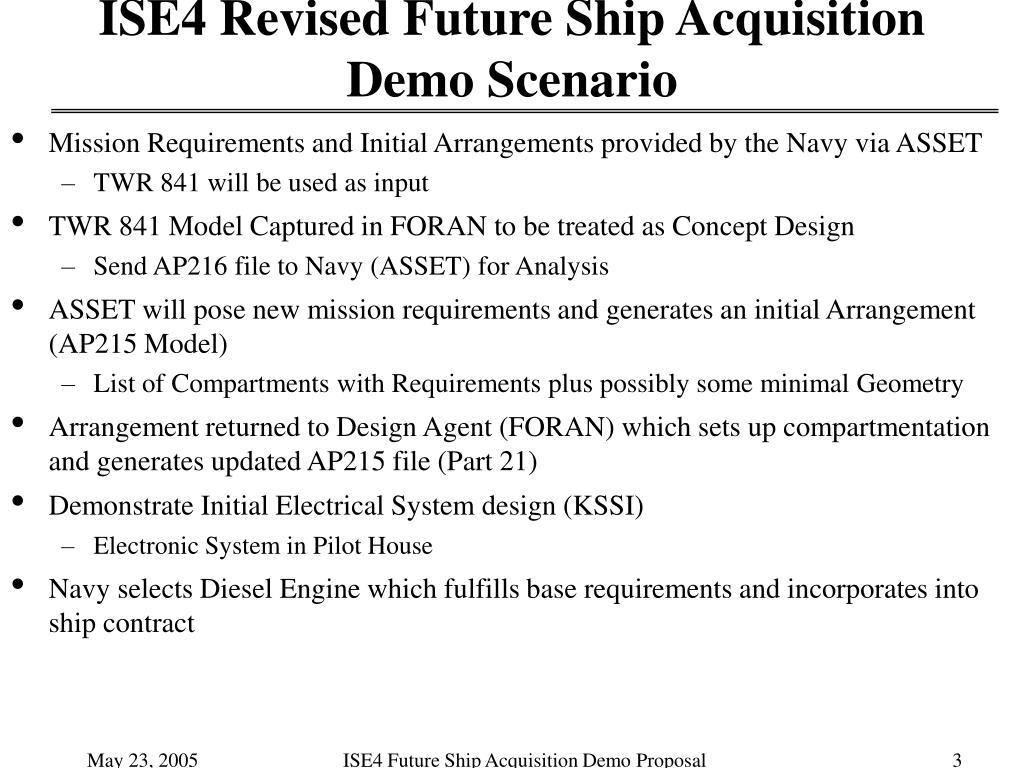Click 'Arrangement returned to Design Agent (FORAN)' bullet
The width and height of the screenshot is (1024, 768).
pyautogui.click(x=332, y=427)
